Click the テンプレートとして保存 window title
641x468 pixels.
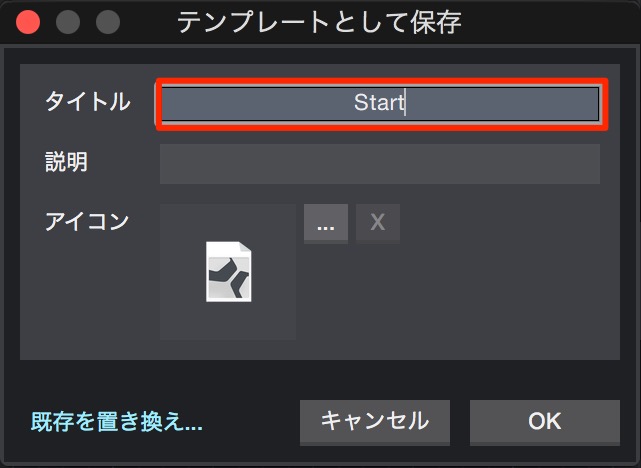(319, 22)
